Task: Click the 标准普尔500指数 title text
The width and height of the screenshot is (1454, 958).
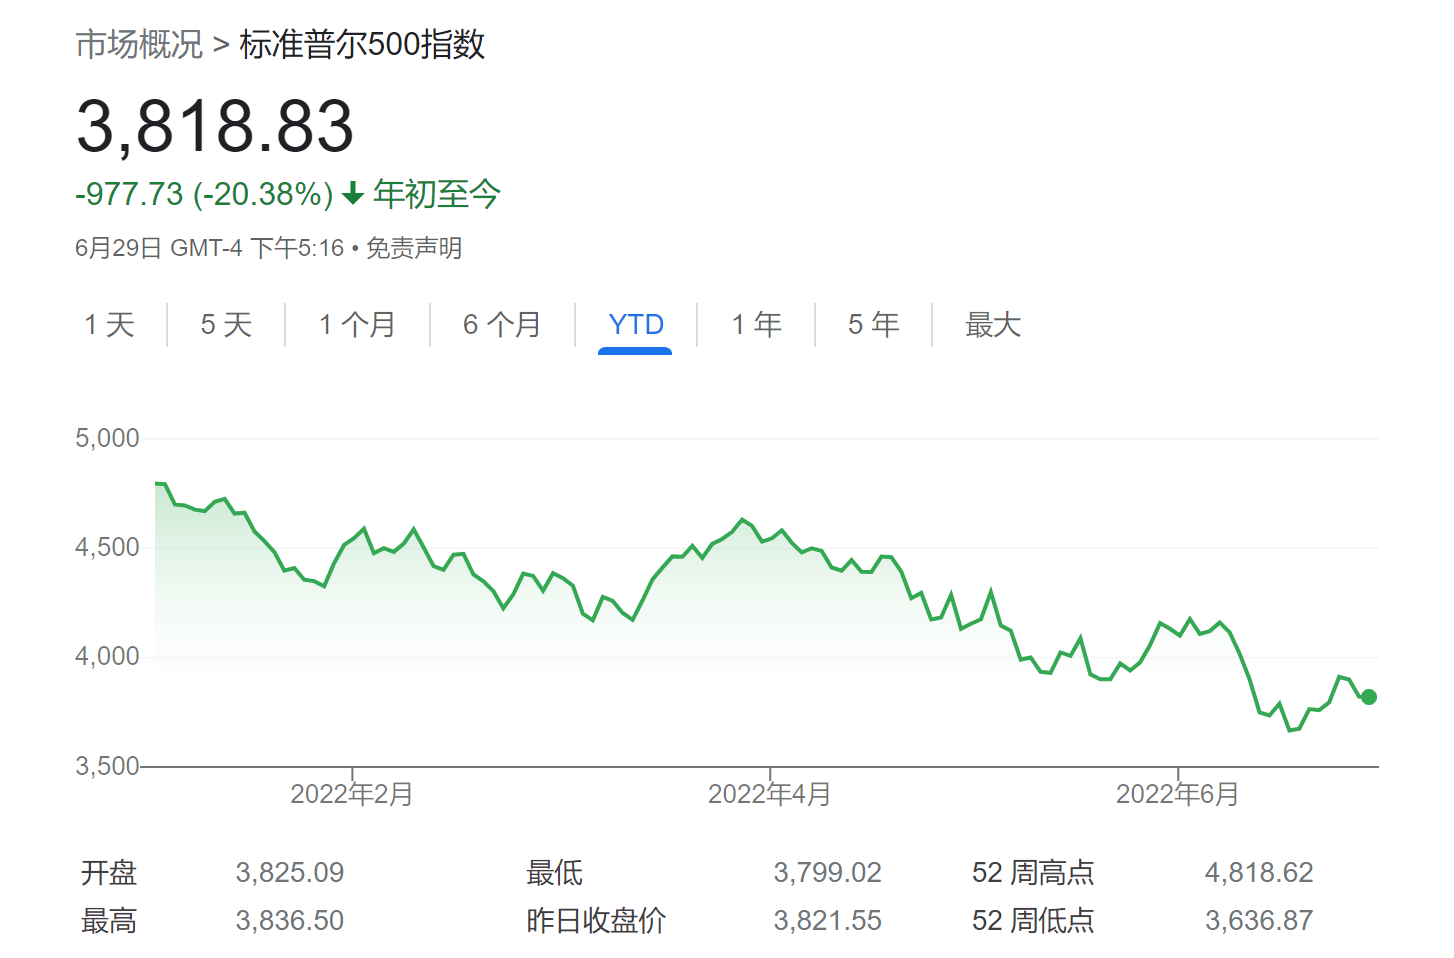Action: pyautogui.click(x=363, y=44)
